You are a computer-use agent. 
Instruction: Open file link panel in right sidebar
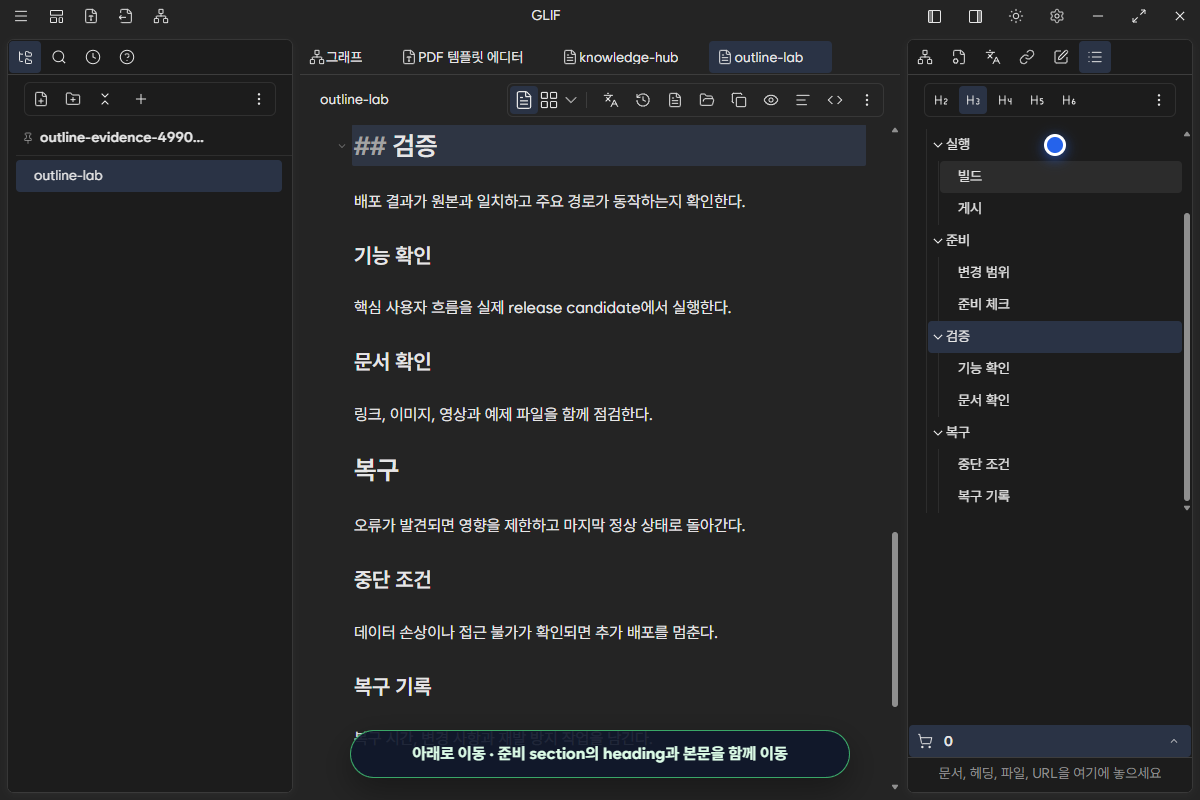(959, 57)
